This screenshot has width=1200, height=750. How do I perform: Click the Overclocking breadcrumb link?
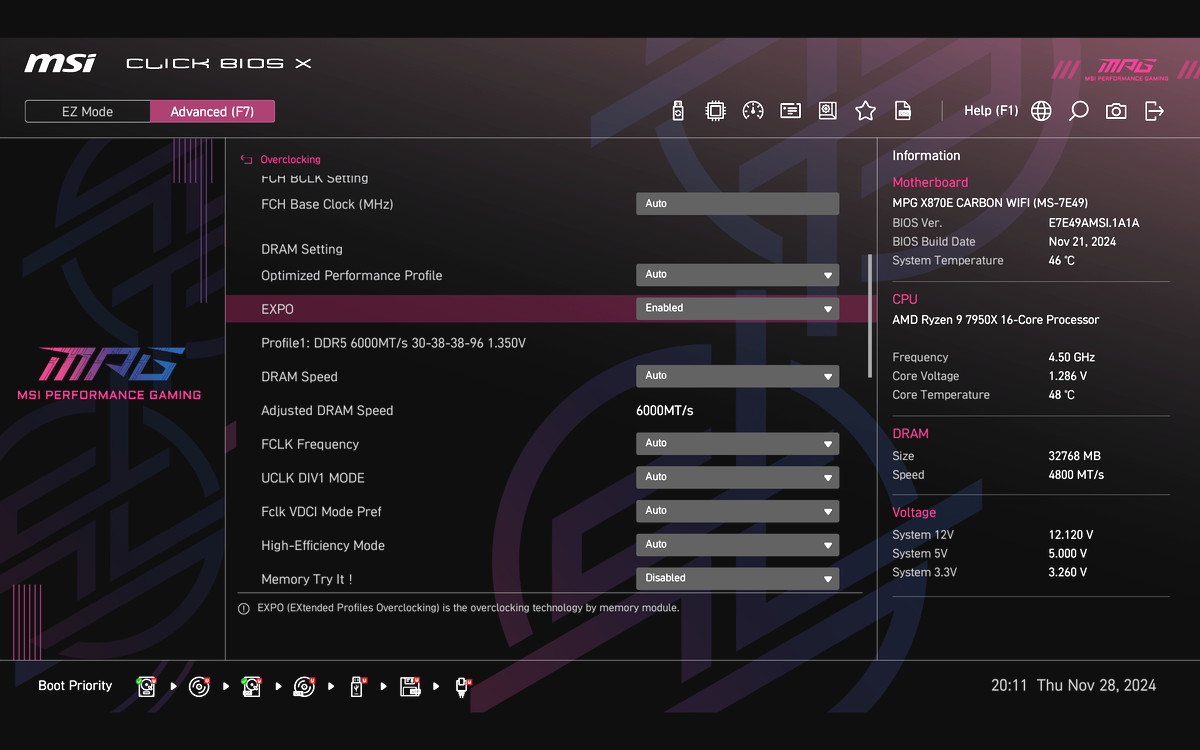(290, 159)
